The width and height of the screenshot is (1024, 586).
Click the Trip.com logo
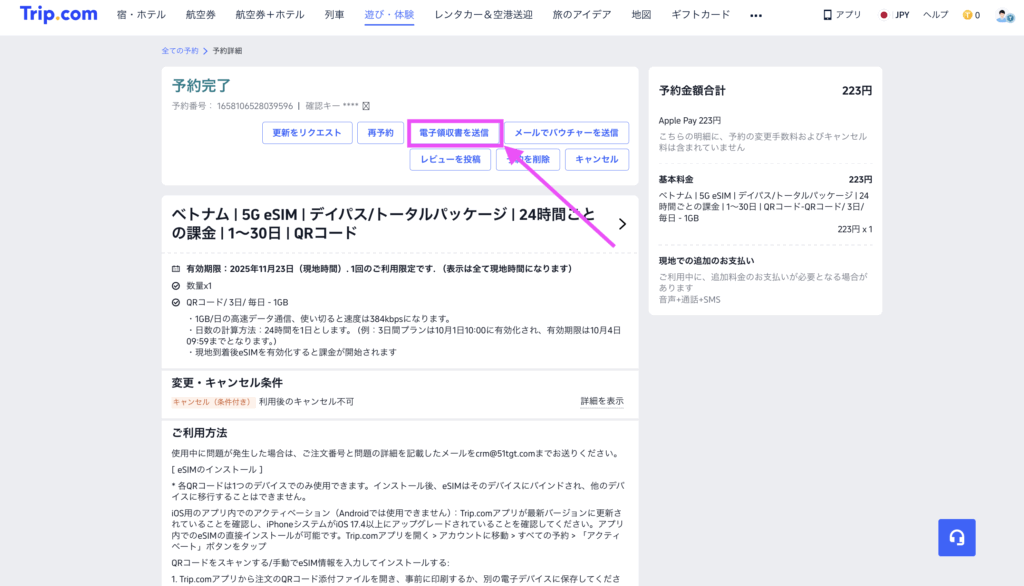[57, 15]
